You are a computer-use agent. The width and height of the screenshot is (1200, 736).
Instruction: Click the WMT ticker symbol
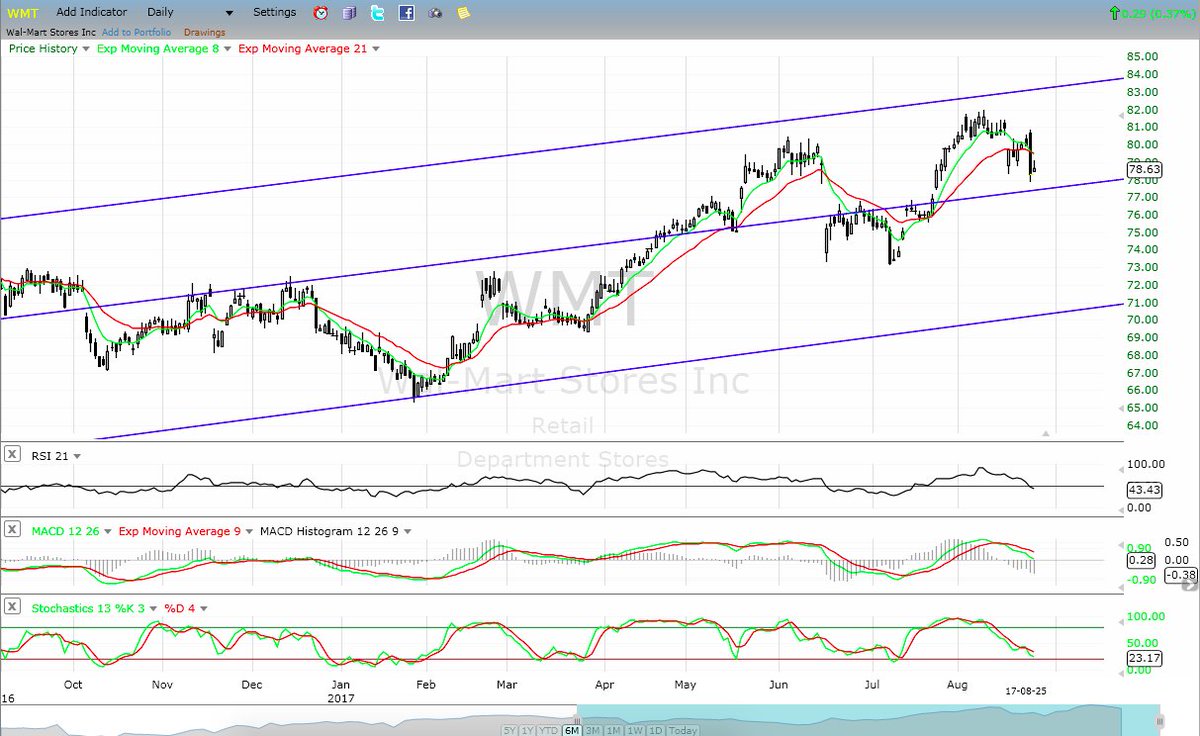point(22,12)
